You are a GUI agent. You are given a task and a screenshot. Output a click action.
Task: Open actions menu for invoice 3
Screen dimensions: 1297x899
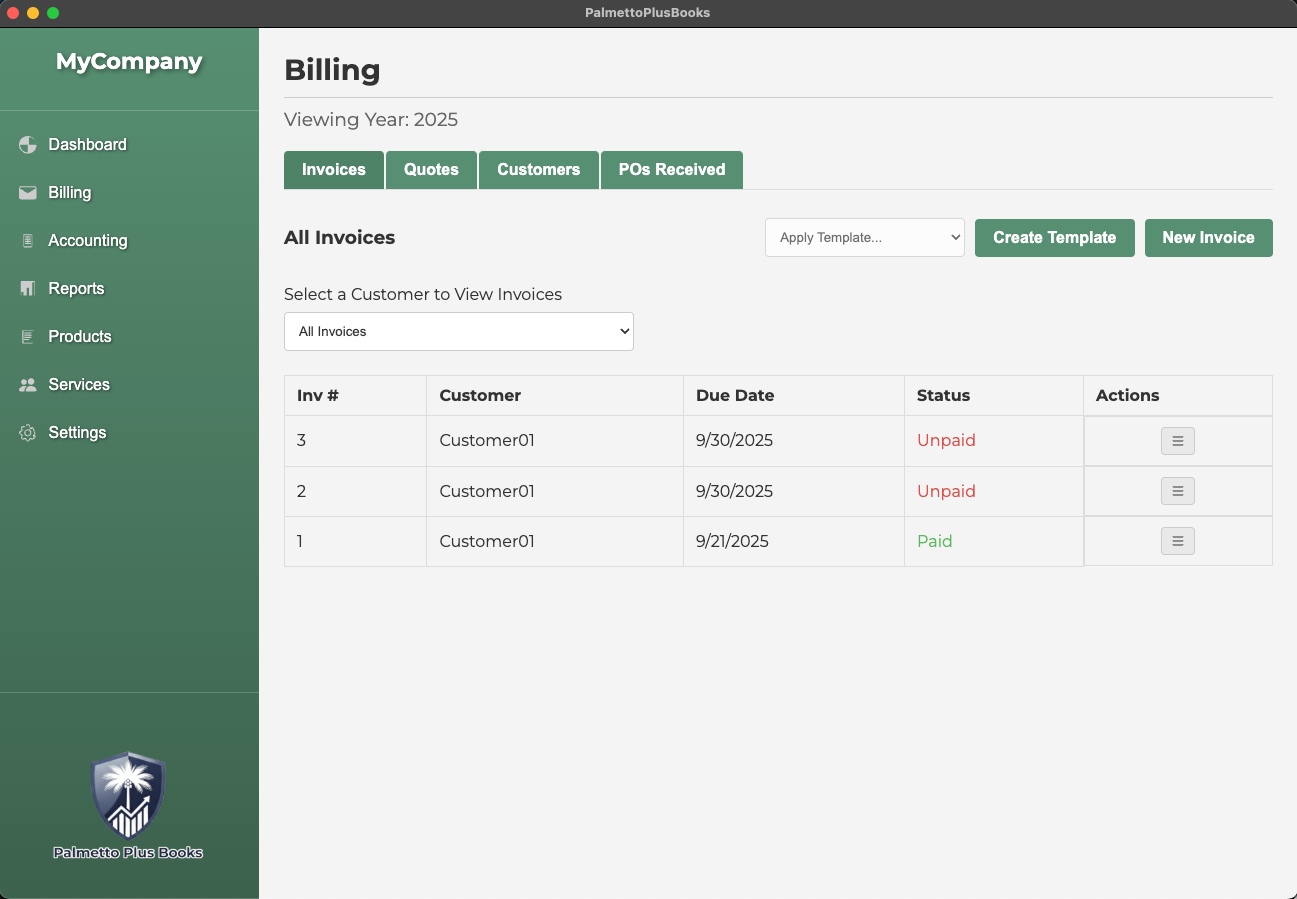pyautogui.click(x=1177, y=441)
